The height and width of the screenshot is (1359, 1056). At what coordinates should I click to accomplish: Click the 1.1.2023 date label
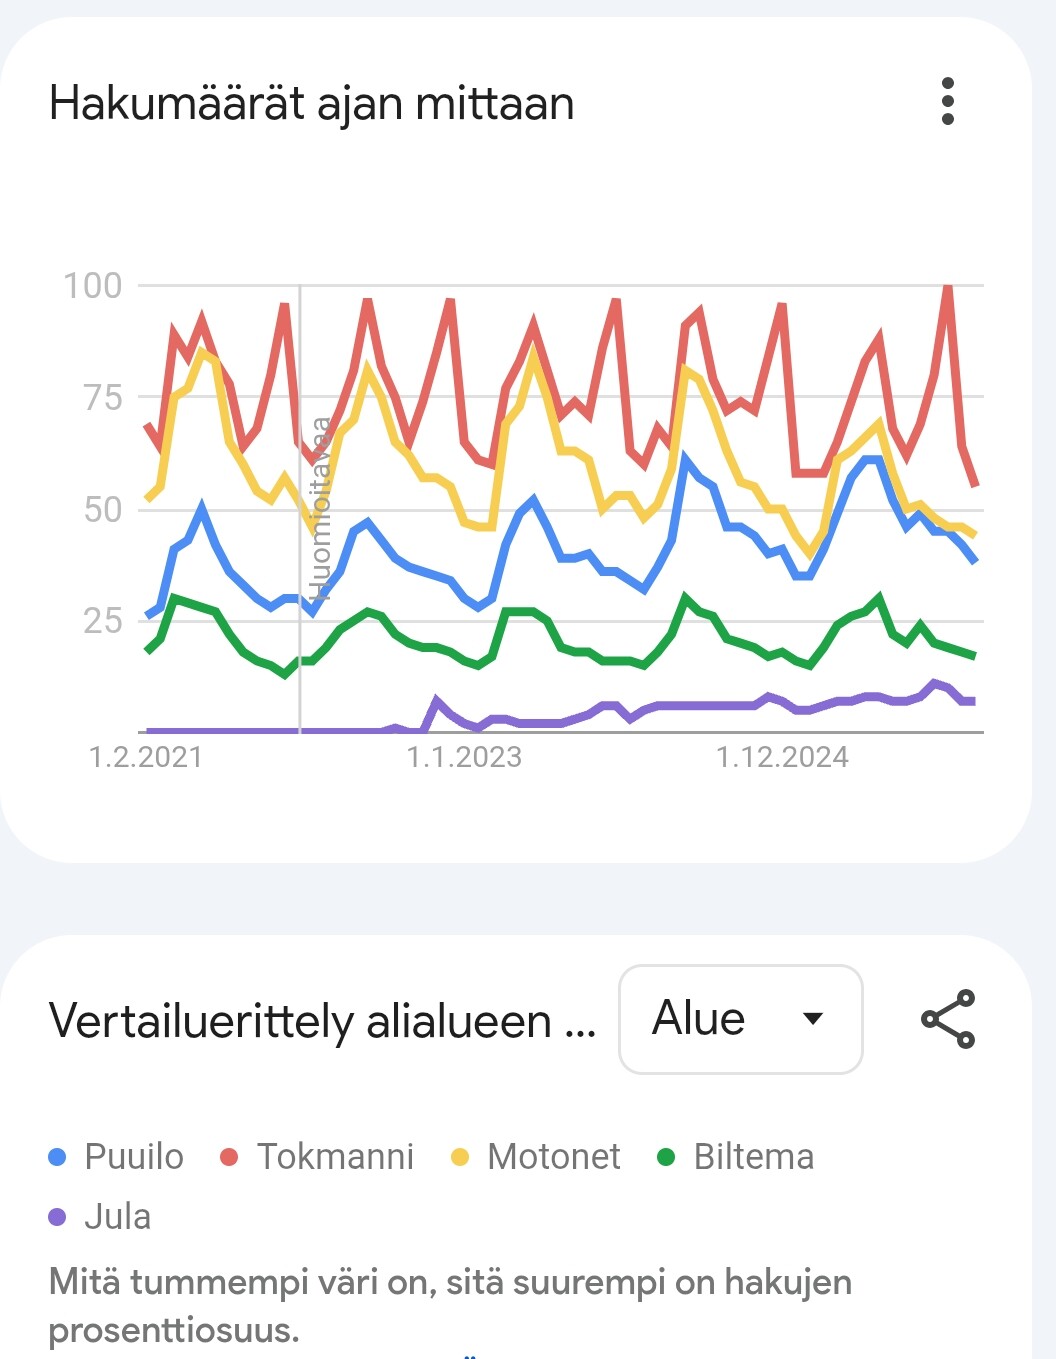tap(464, 757)
